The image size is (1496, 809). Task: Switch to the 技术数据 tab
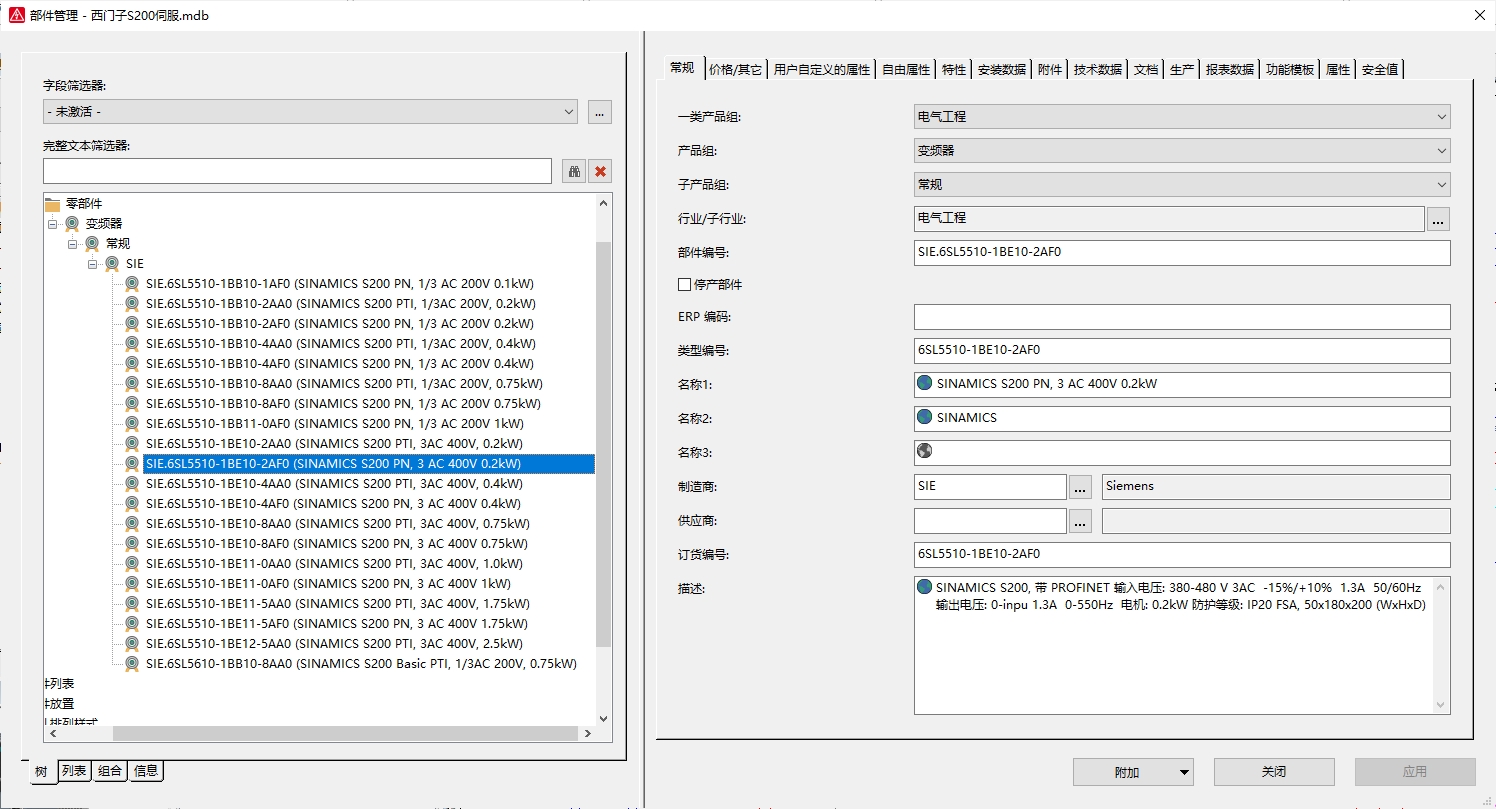[x=1097, y=70]
